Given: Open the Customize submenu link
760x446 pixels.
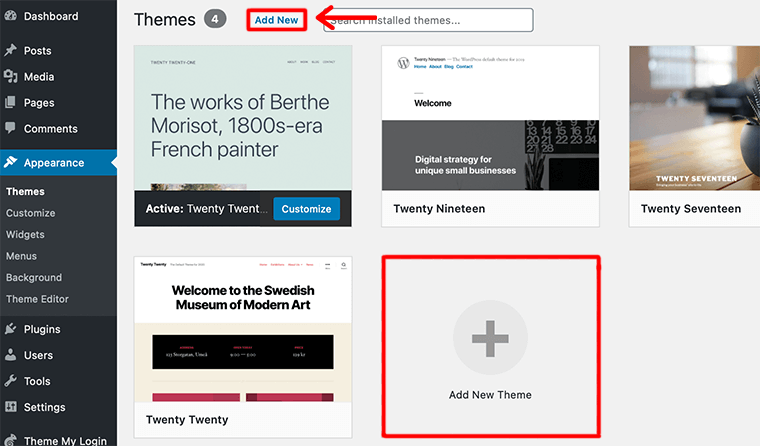Looking at the screenshot, I should (x=31, y=213).
